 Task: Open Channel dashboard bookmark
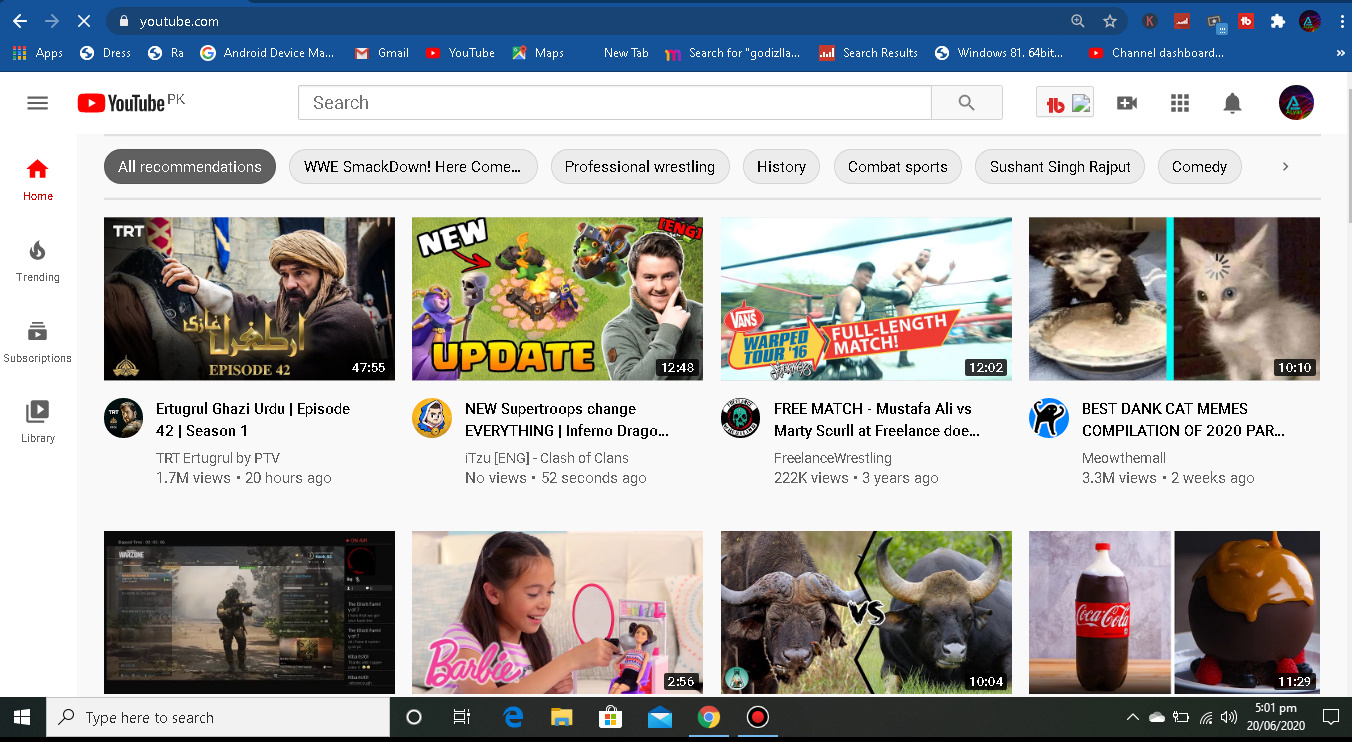(1156, 53)
